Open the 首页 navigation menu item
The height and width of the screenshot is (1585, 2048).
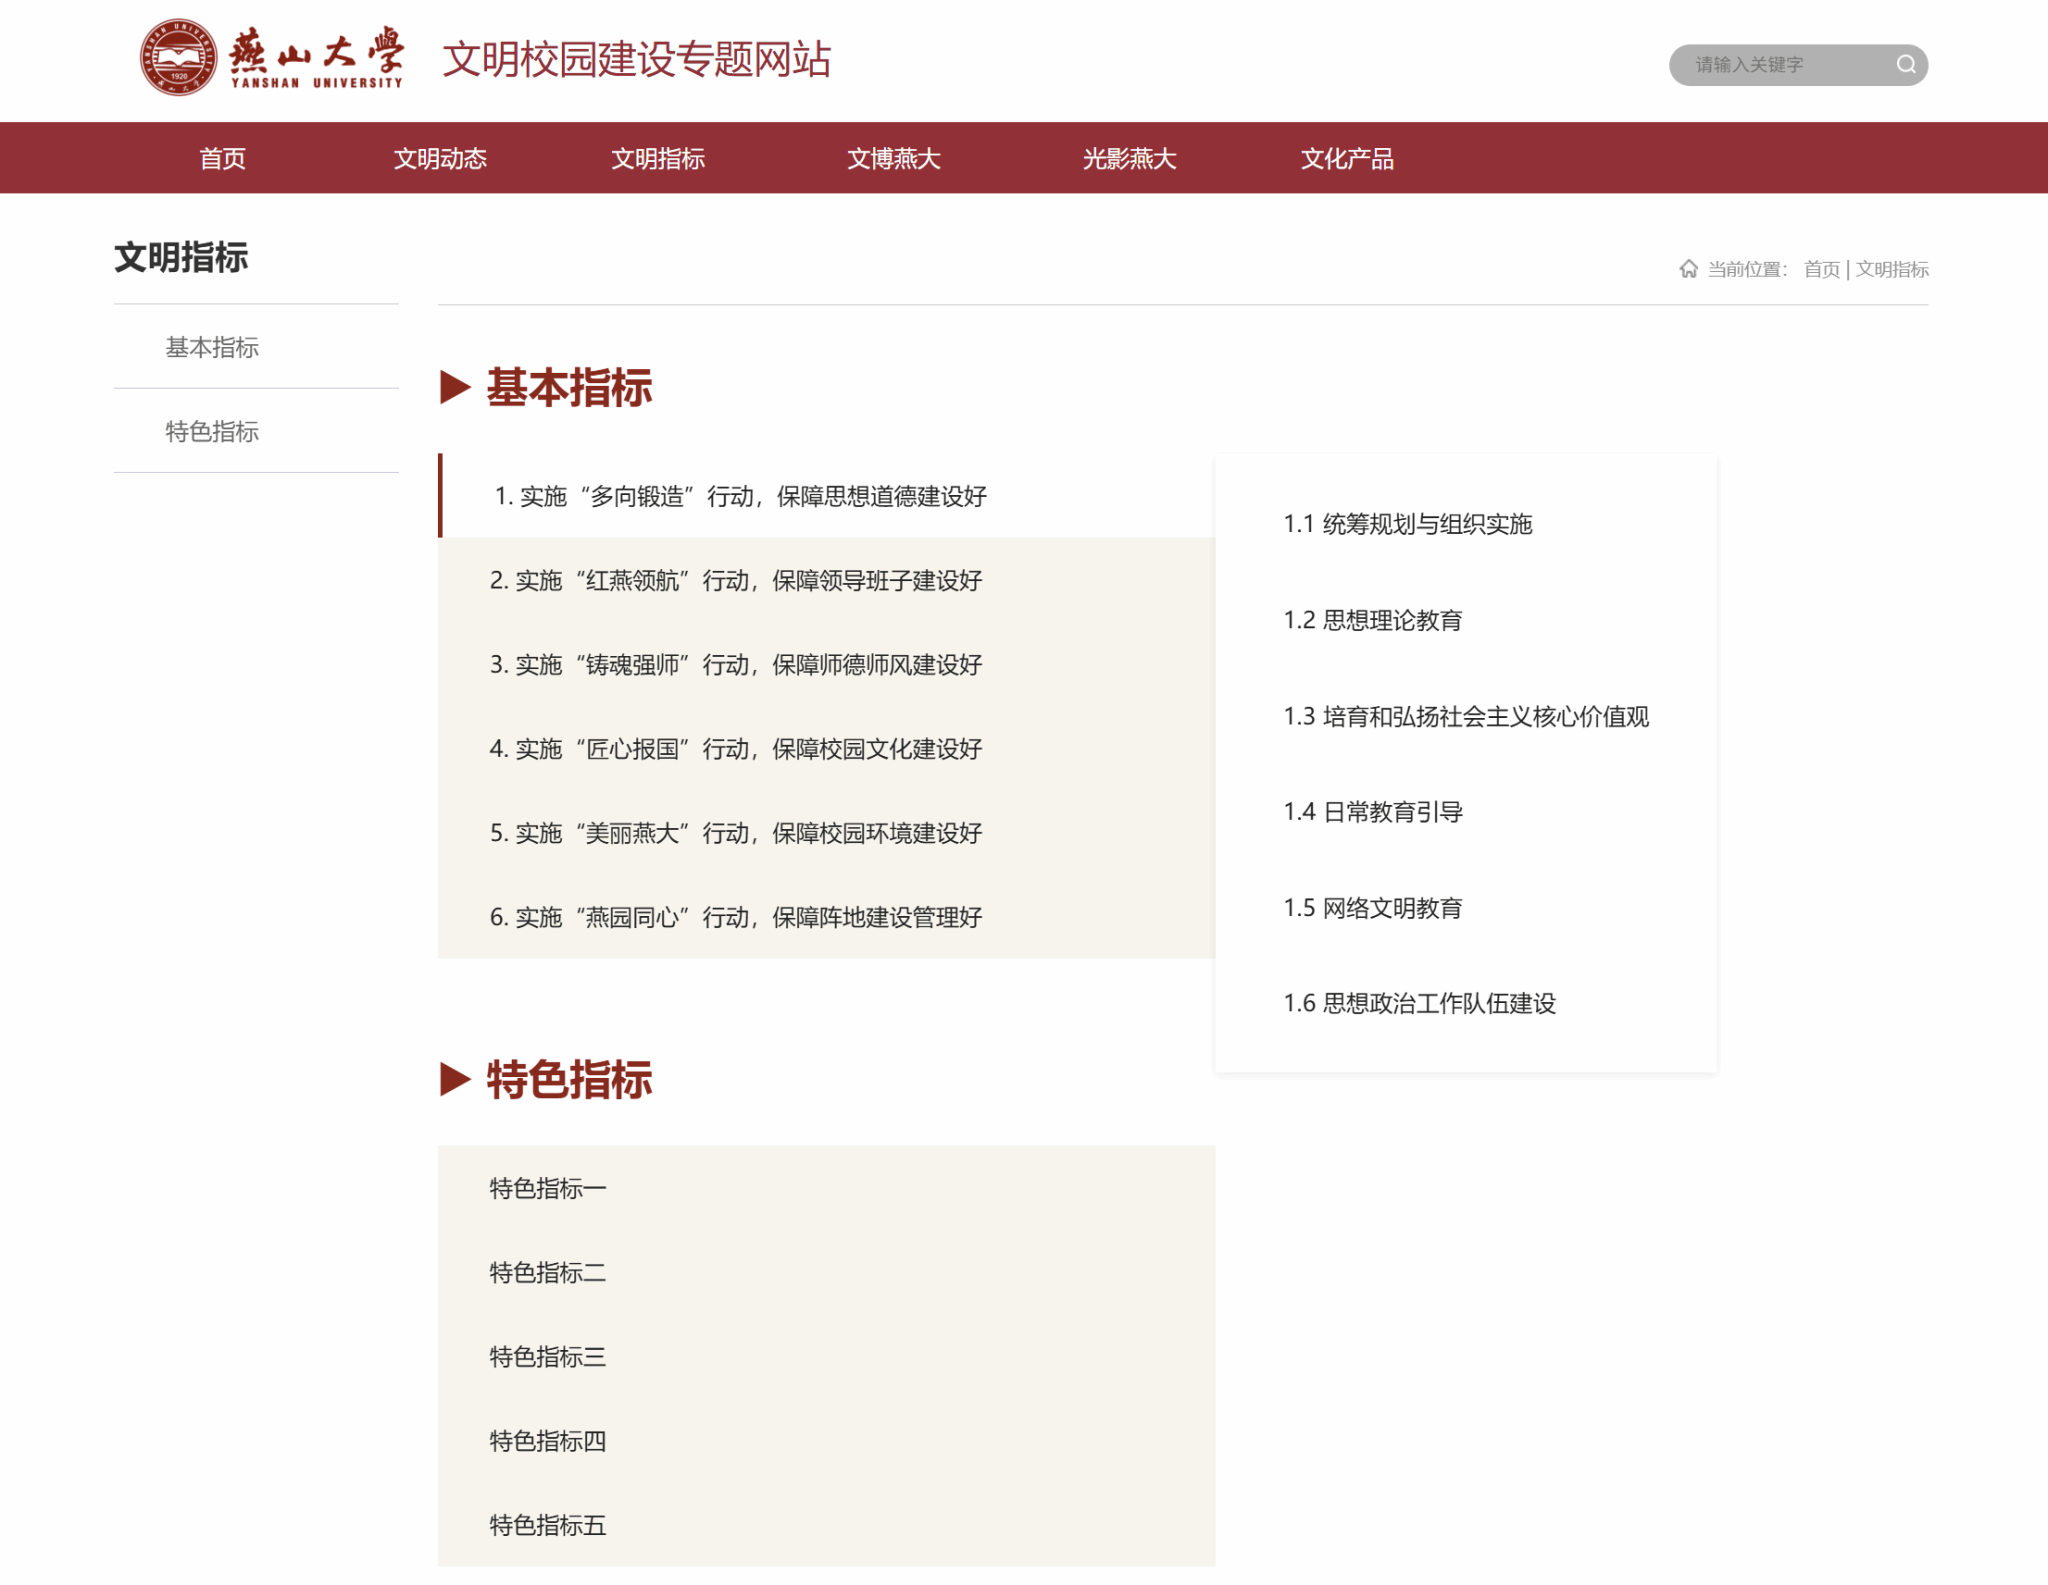(x=222, y=159)
